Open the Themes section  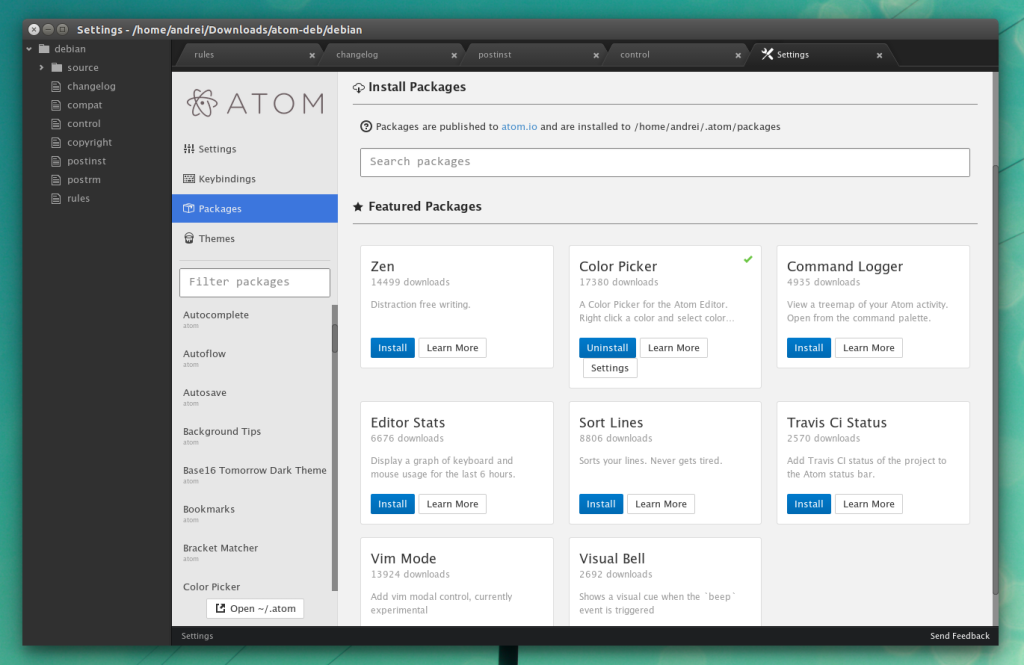tap(255, 238)
